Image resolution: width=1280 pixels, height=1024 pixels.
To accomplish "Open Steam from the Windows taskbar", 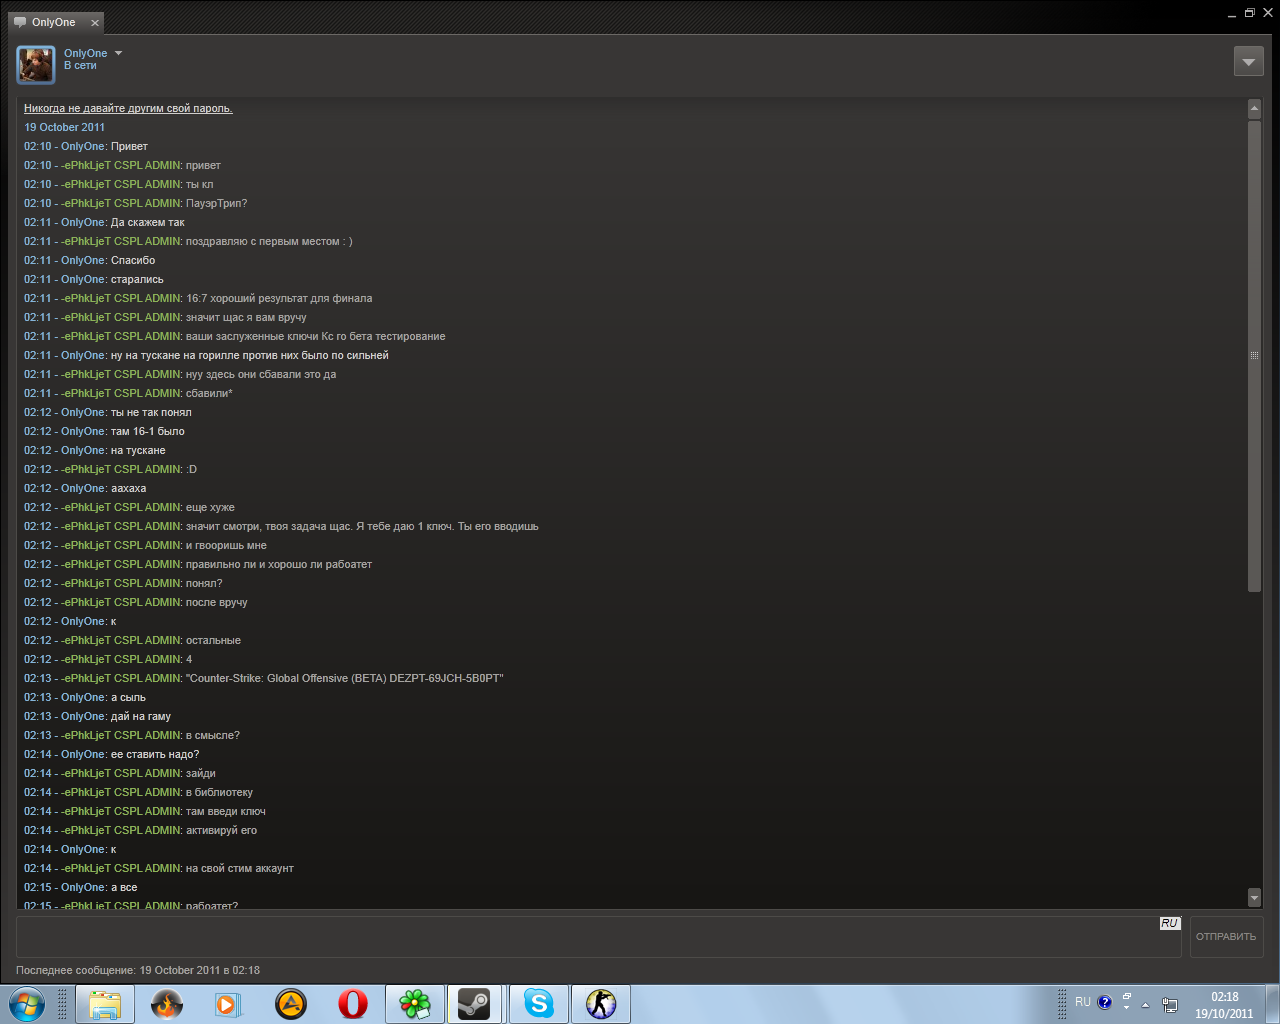I will pos(474,1004).
